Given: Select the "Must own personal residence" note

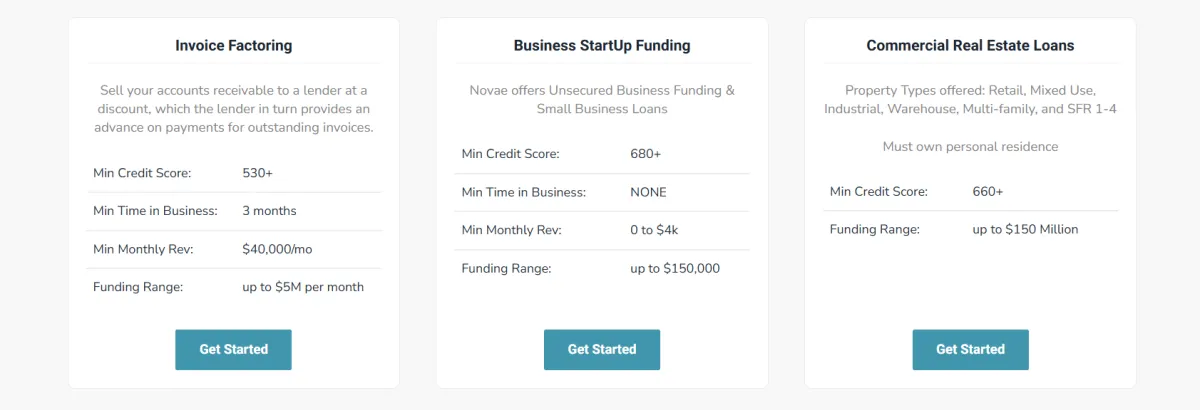Looking at the screenshot, I should [970, 146].
